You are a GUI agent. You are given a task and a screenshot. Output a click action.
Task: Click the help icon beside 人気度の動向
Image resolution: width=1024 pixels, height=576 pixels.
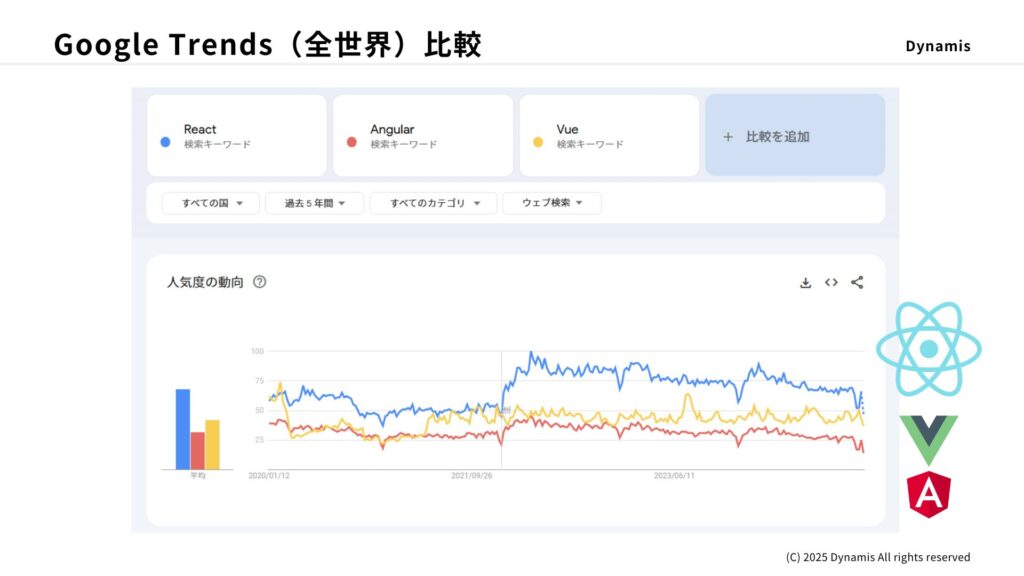260,283
